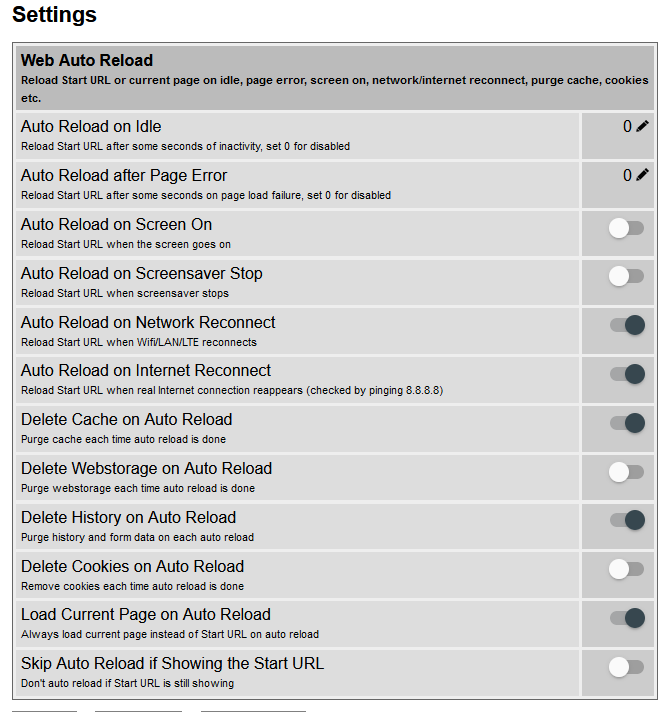Click the Auto Reload on Idle value 0
Screen dimensions: 666x712
pos(627,127)
